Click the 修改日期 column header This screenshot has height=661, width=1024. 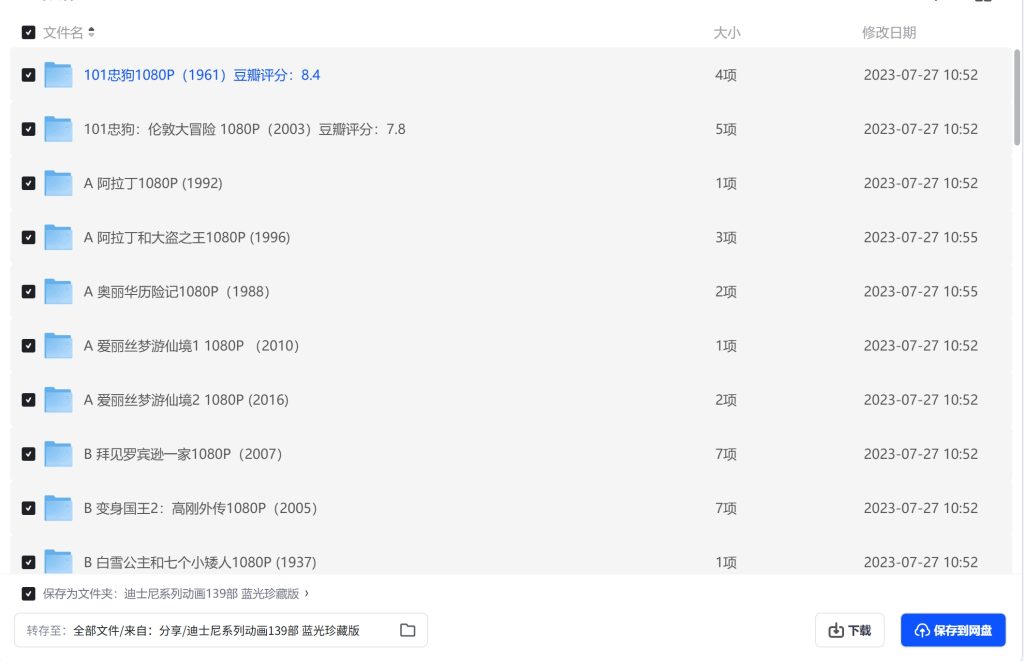(x=889, y=33)
